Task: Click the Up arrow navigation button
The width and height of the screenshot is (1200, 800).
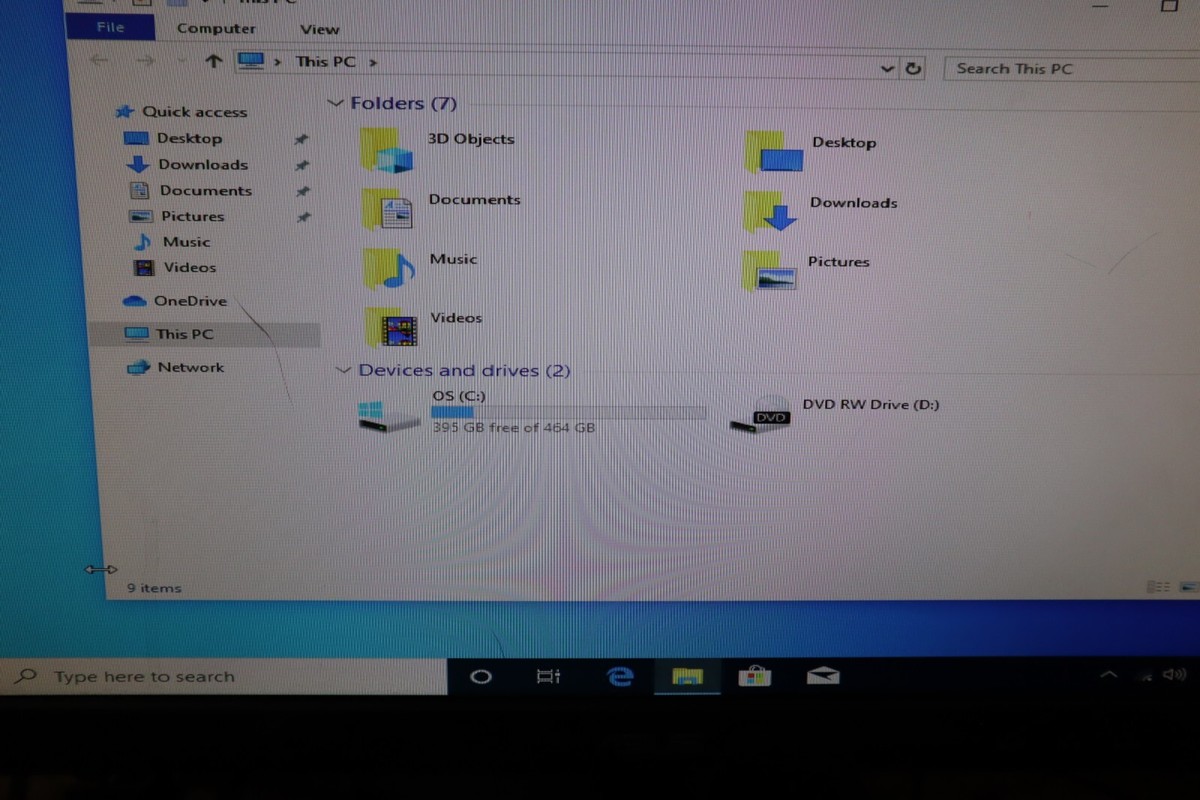Action: (x=212, y=61)
